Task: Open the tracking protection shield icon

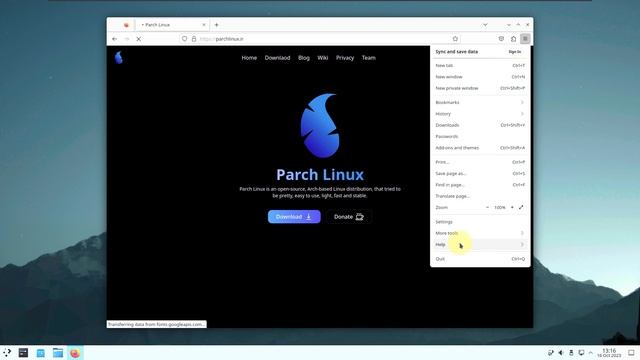Action: [184, 39]
